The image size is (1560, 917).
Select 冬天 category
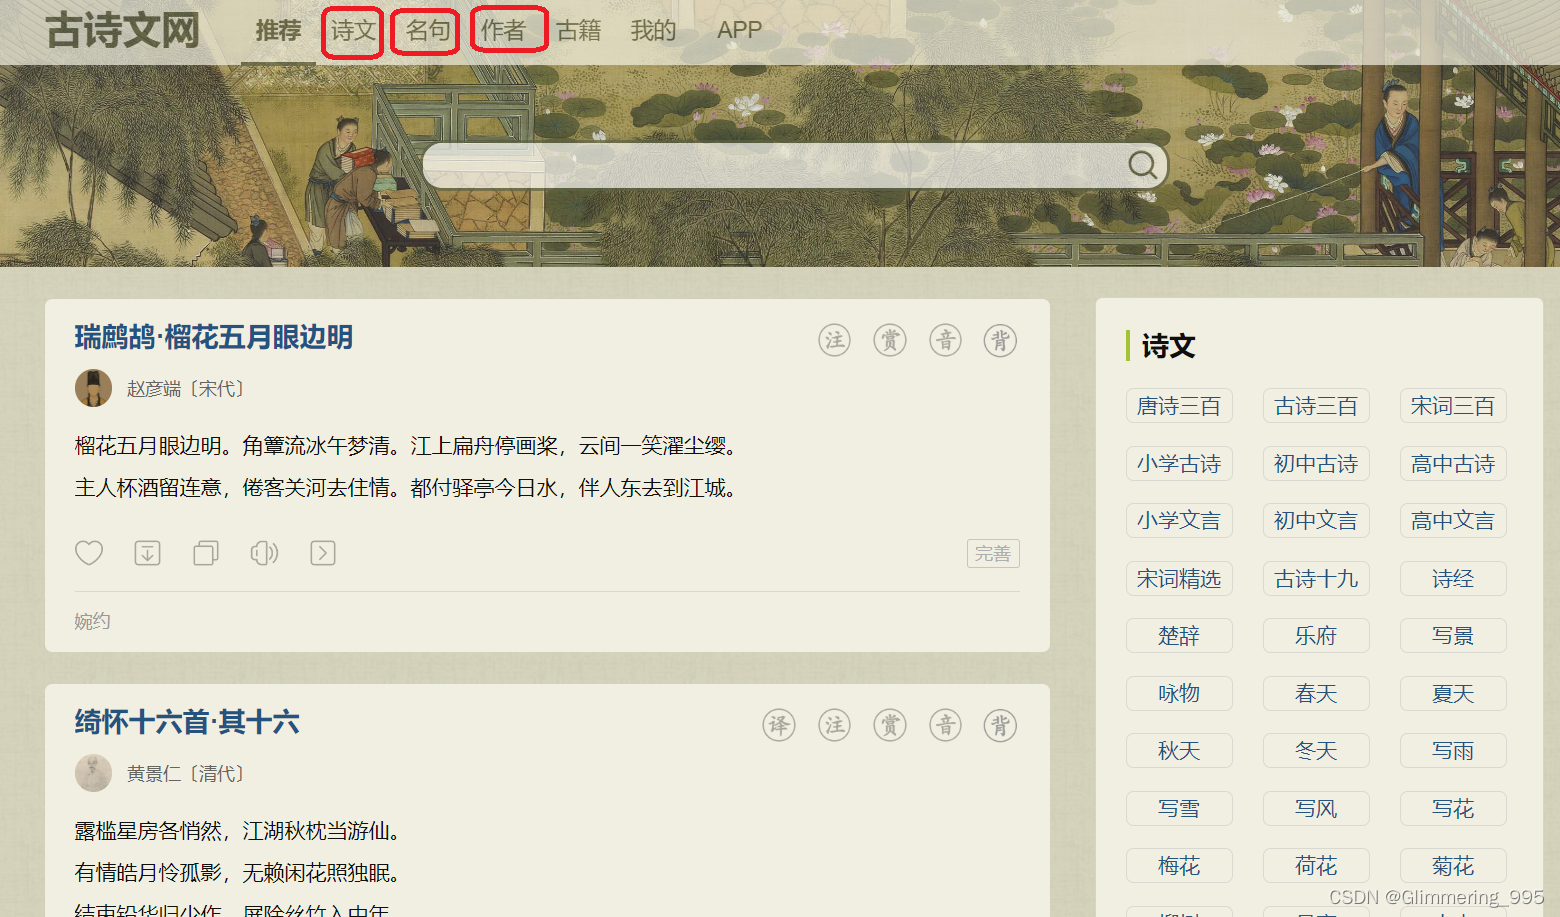(1316, 751)
